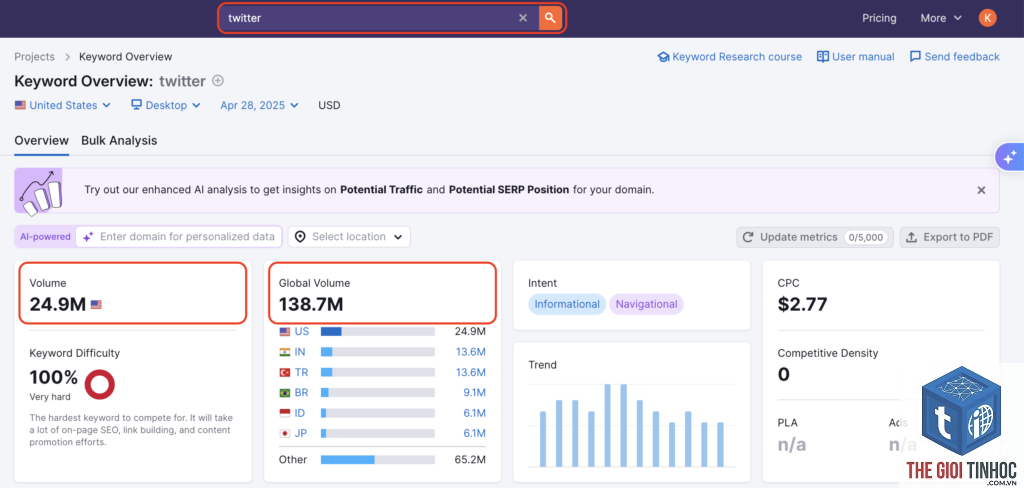
Task: Expand the More menu
Action: (x=940, y=18)
